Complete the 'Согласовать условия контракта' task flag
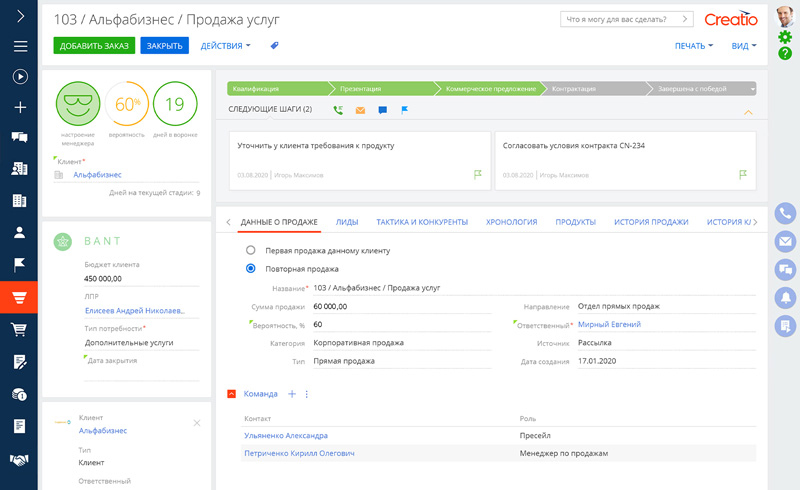The image size is (800, 490). tap(743, 175)
